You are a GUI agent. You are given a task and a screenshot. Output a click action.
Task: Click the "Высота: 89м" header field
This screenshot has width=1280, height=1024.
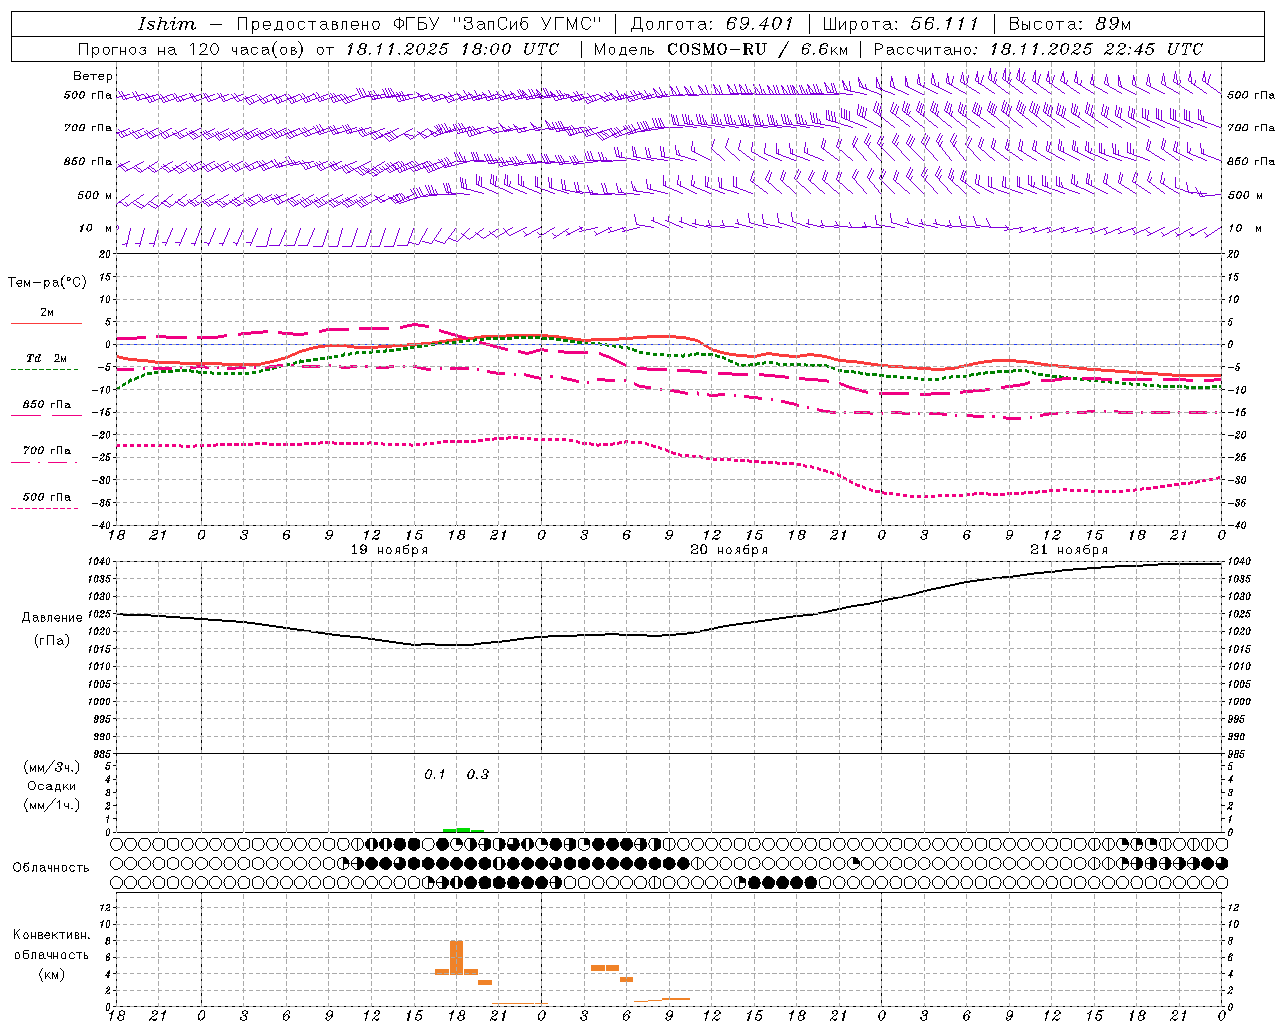click(x=1069, y=24)
